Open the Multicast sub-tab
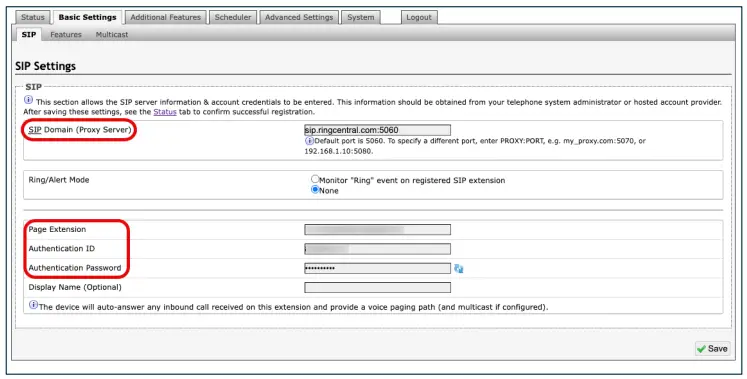 click(x=112, y=34)
